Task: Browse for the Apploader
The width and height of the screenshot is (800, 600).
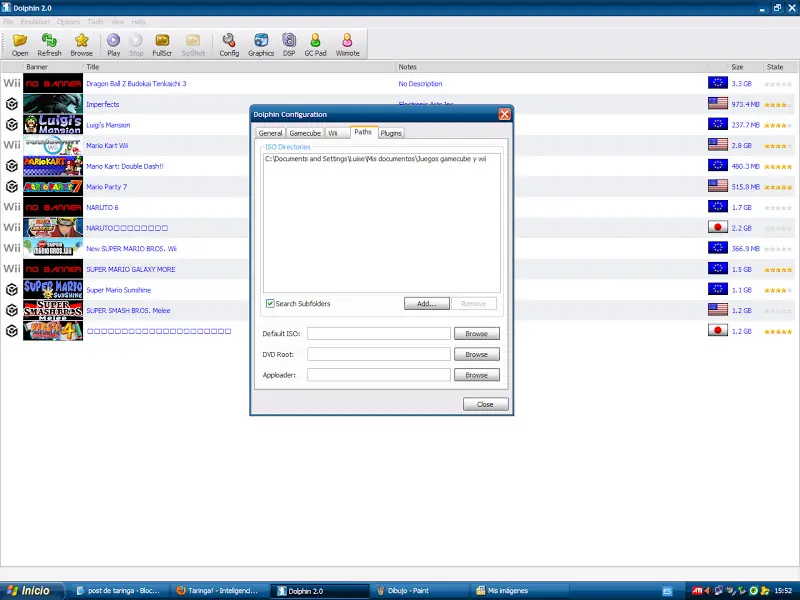Action: pyautogui.click(x=477, y=375)
